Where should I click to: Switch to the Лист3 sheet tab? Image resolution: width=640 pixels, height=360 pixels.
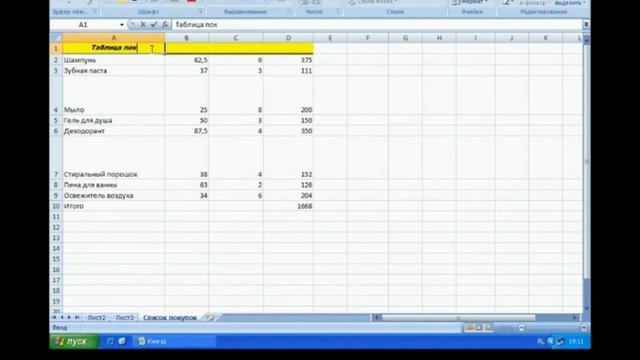[x=124, y=318]
